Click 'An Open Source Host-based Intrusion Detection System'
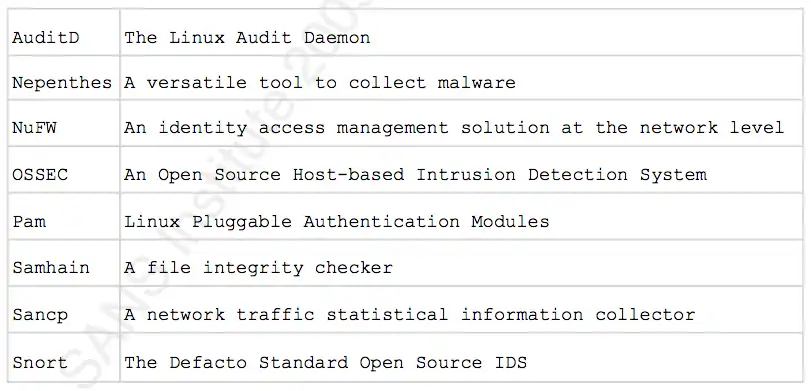Screen dimensions: 811x391 415,174
